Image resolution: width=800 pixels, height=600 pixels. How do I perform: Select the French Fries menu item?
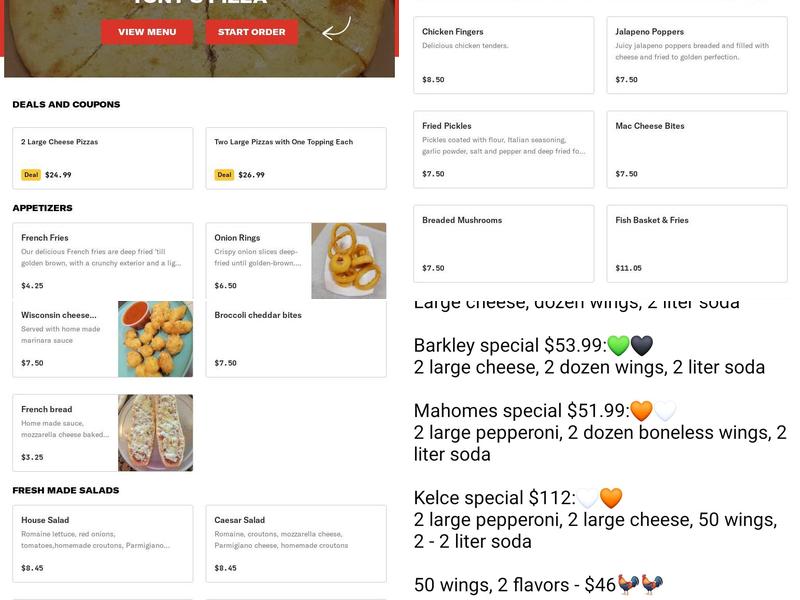102,260
